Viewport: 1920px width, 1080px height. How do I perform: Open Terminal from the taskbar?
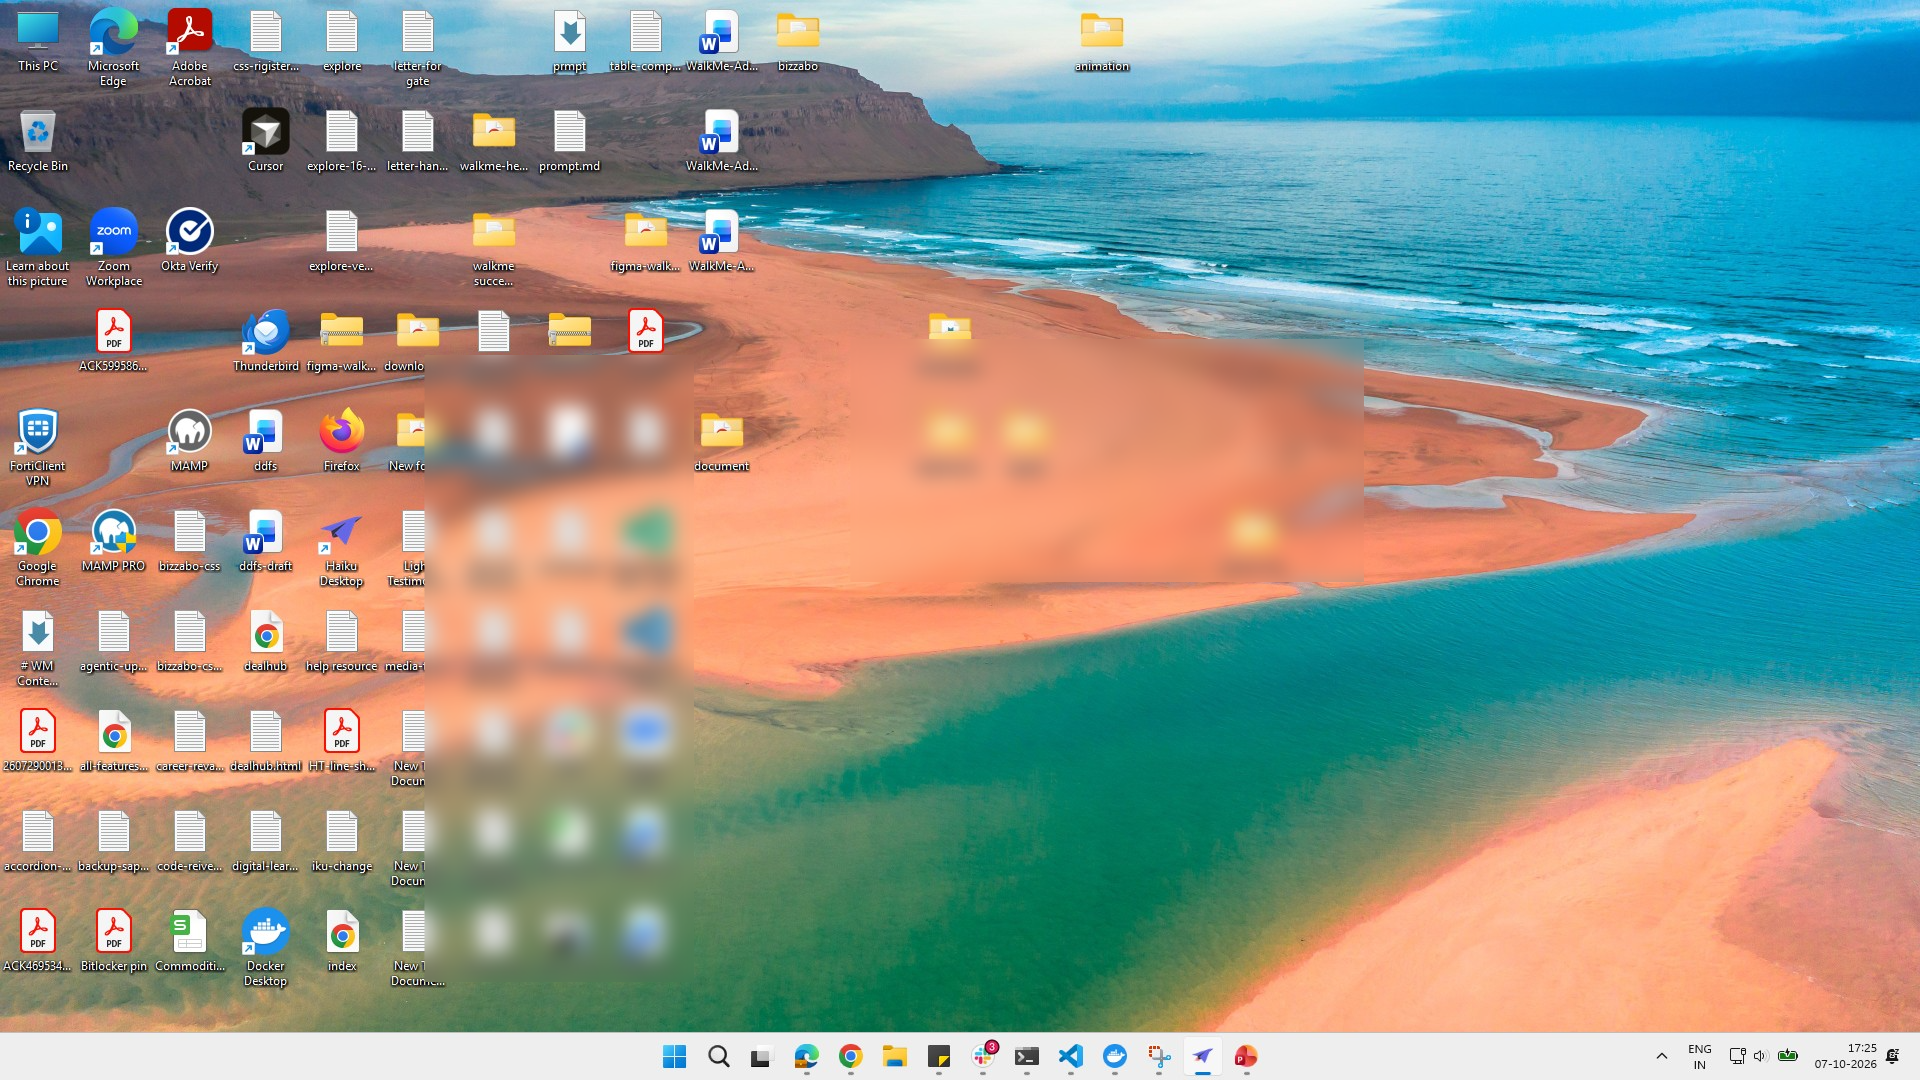tap(1027, 1056)
